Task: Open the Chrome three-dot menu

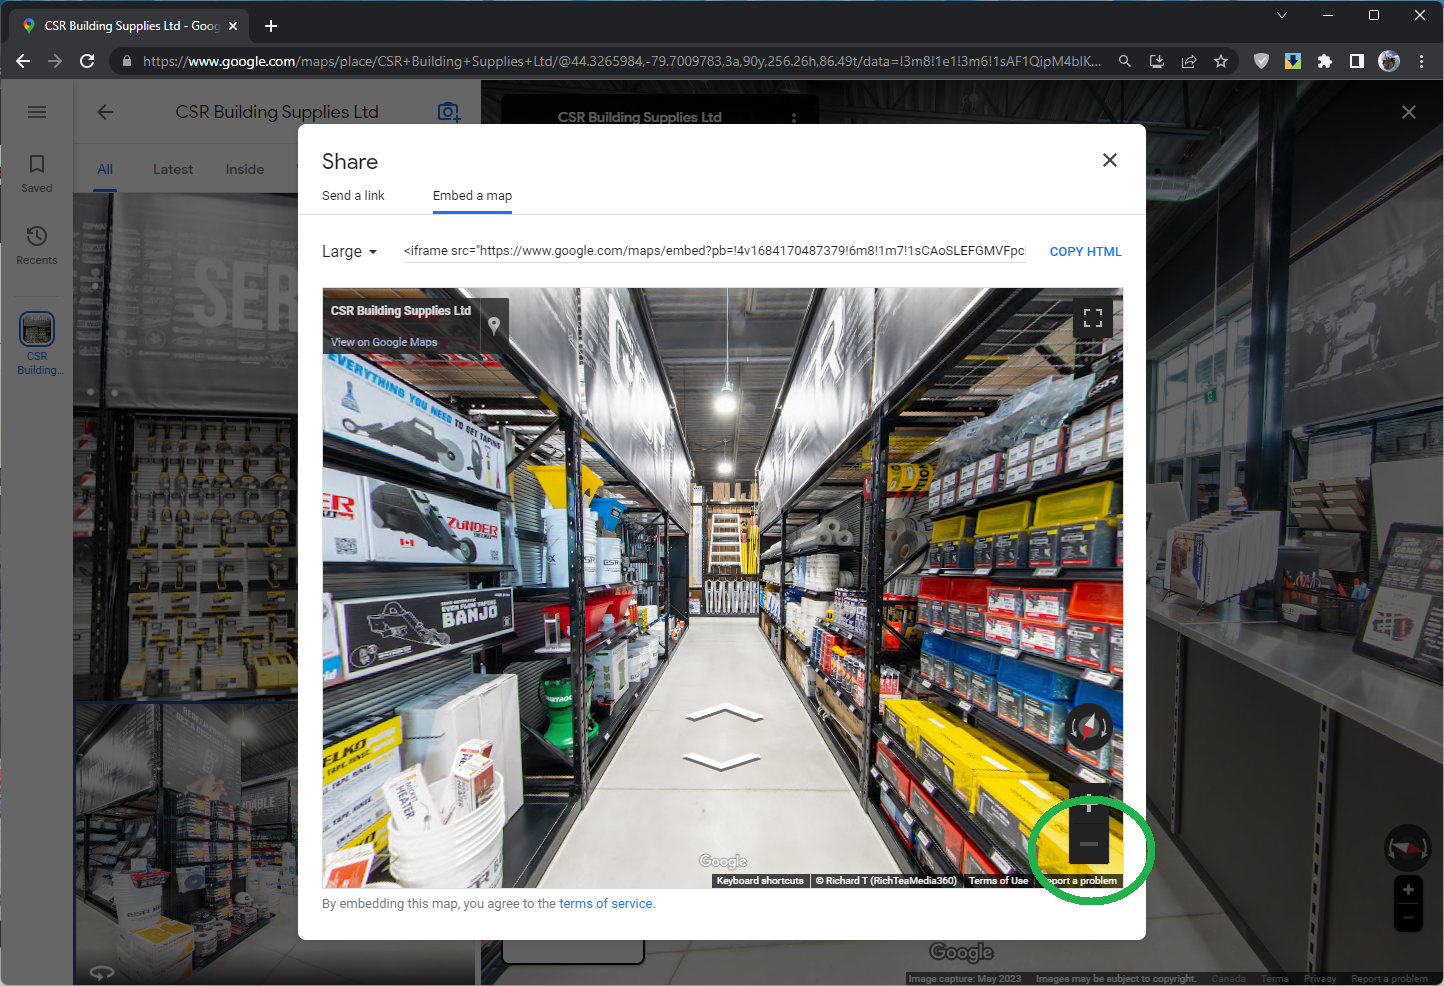Action: [x=1421, y=61]
